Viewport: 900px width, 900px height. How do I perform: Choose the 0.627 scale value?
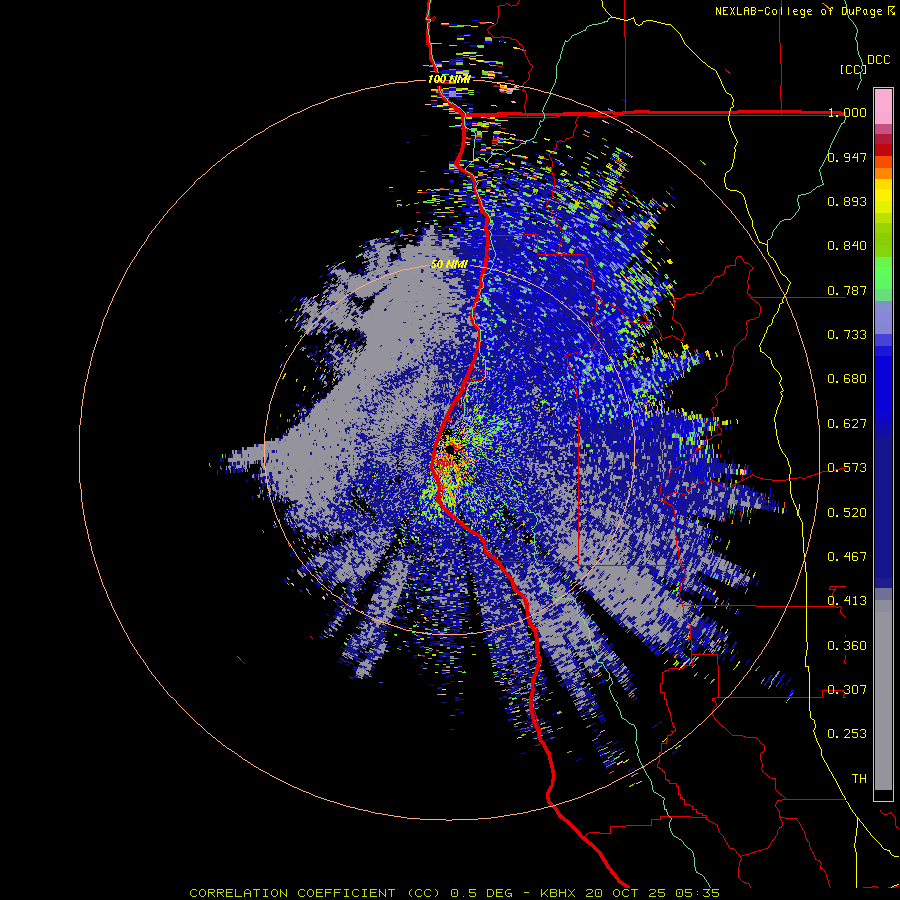pos(847,424)
